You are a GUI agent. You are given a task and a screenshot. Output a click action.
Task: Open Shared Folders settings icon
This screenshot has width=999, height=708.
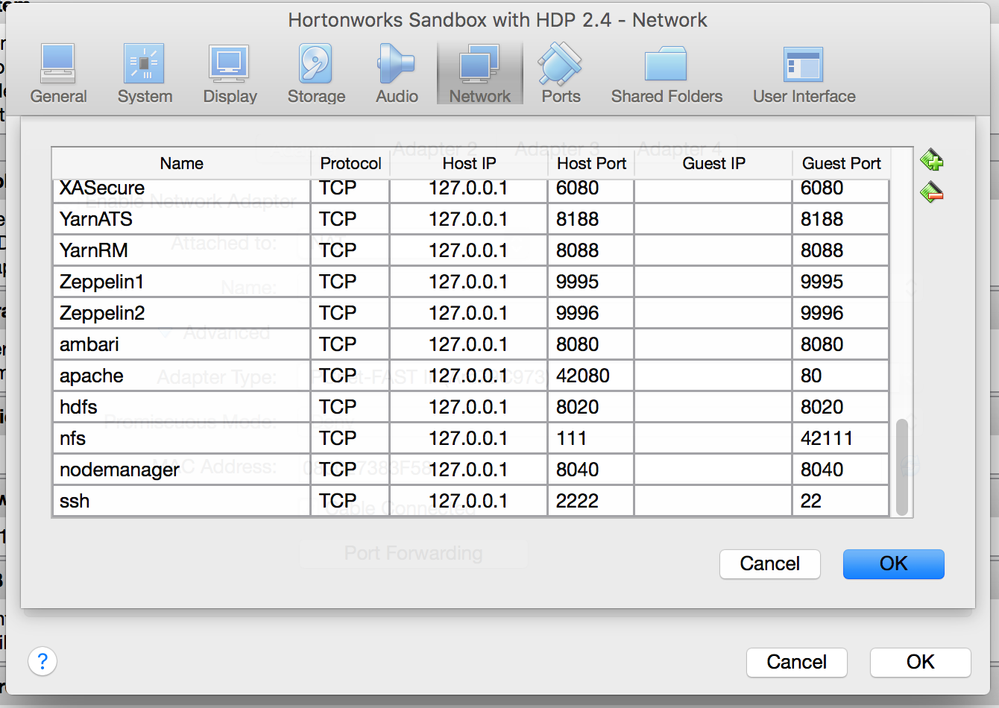pos(667,73)
